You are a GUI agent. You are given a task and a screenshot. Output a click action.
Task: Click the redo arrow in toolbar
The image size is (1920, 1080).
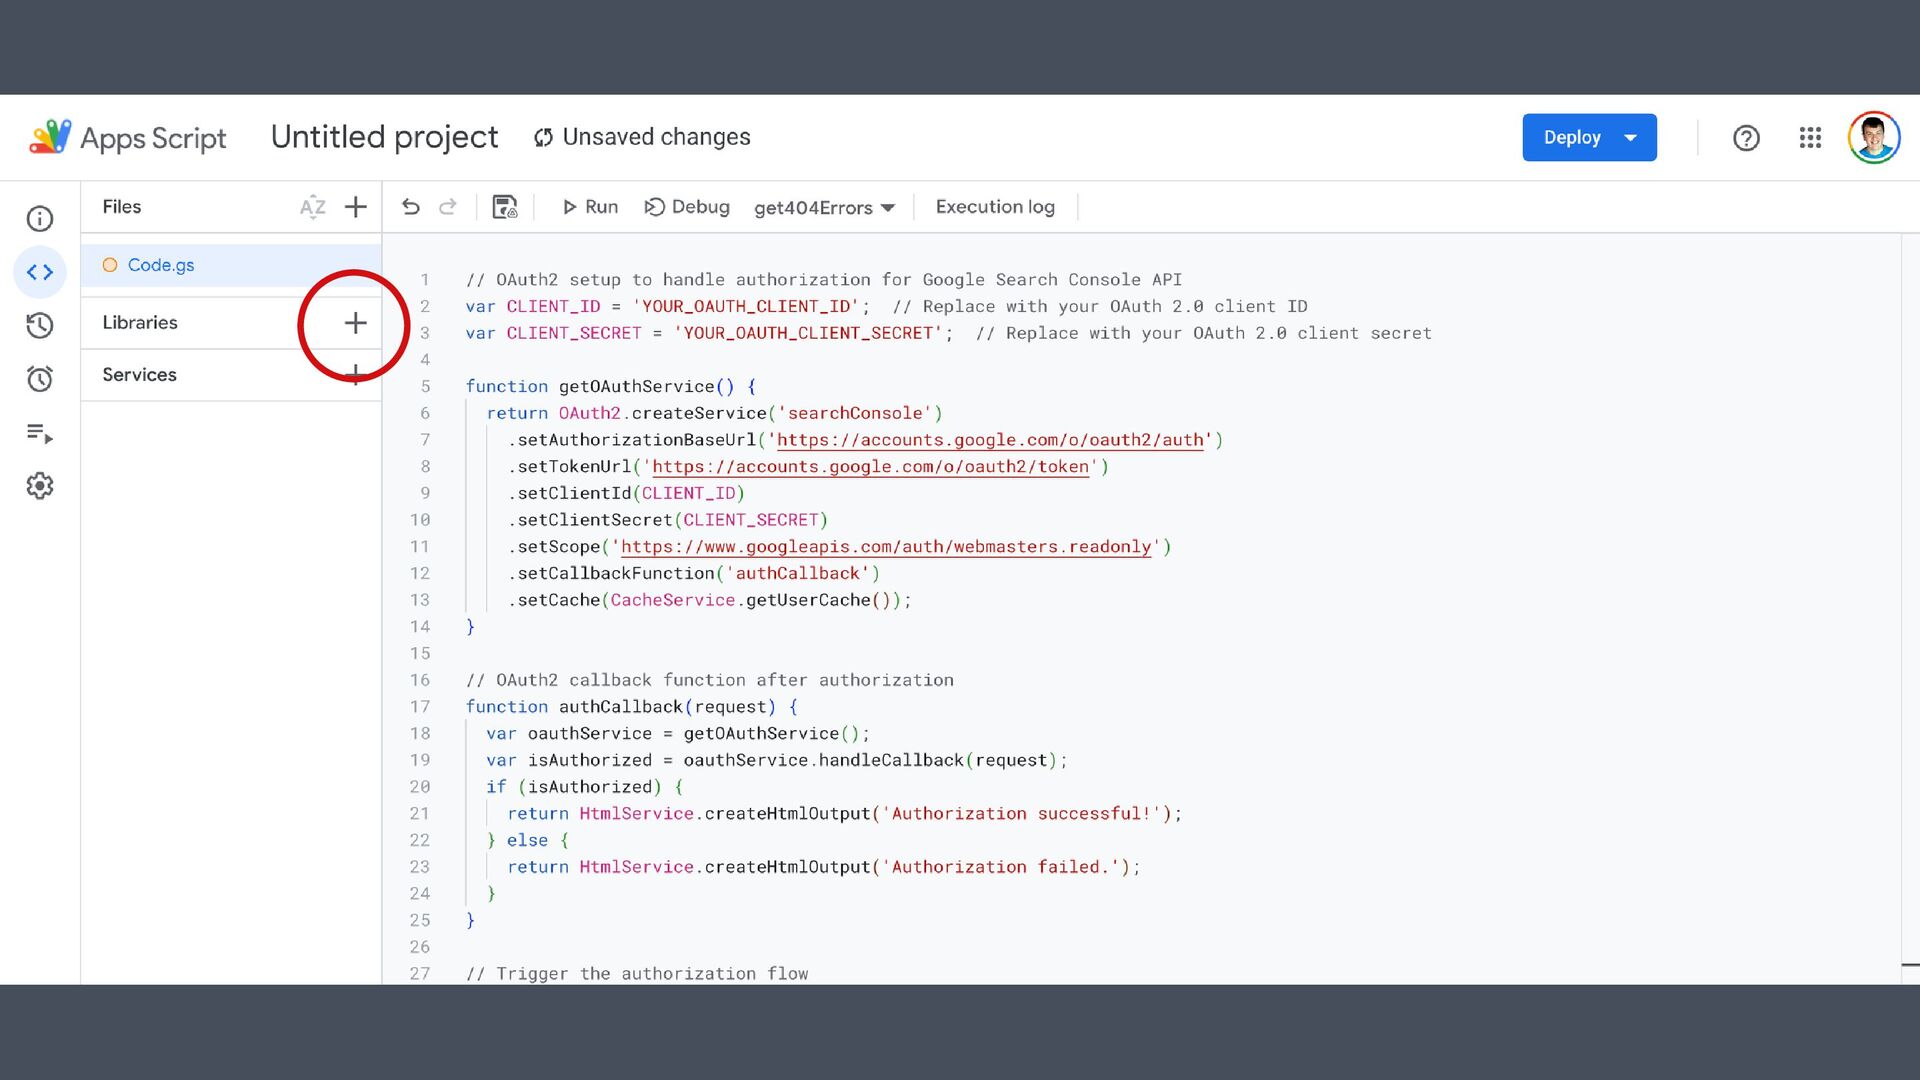[448, 207]
